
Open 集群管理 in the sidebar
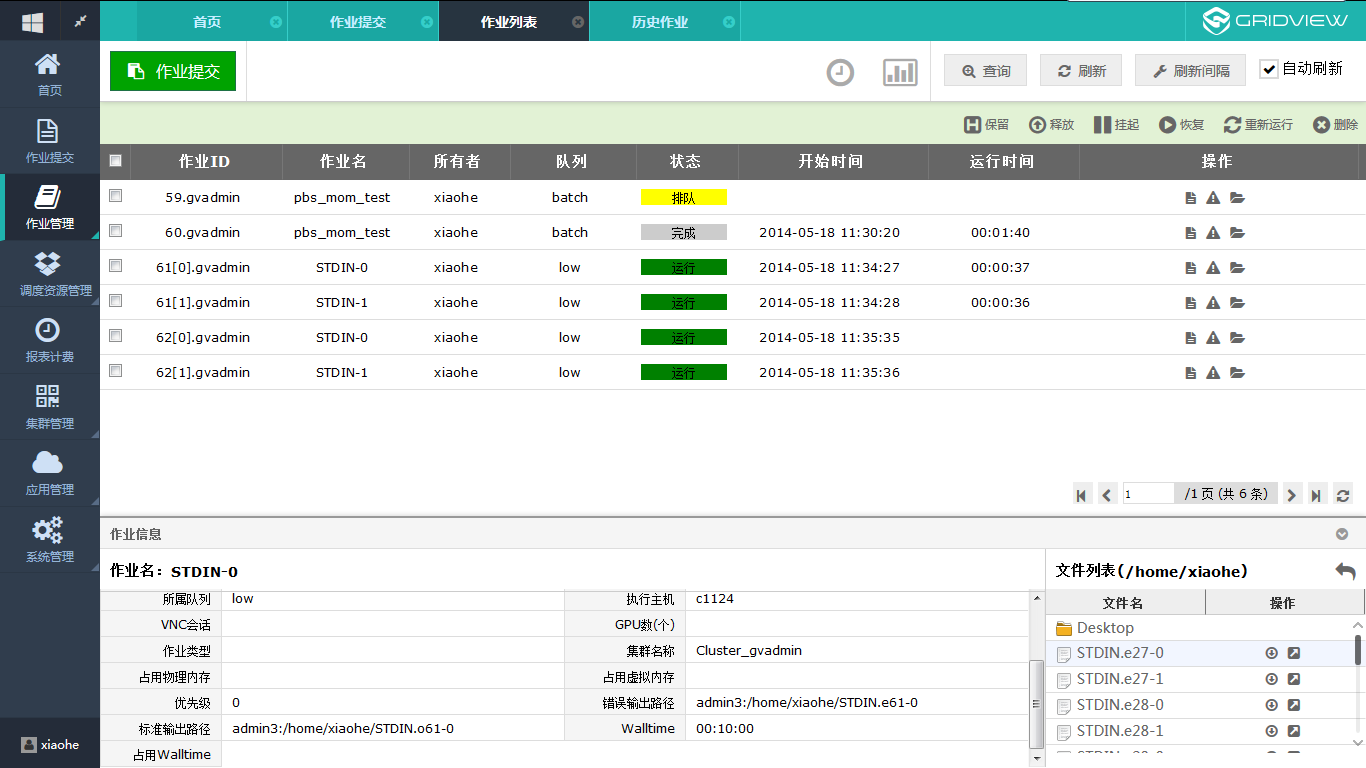[49, 407]
